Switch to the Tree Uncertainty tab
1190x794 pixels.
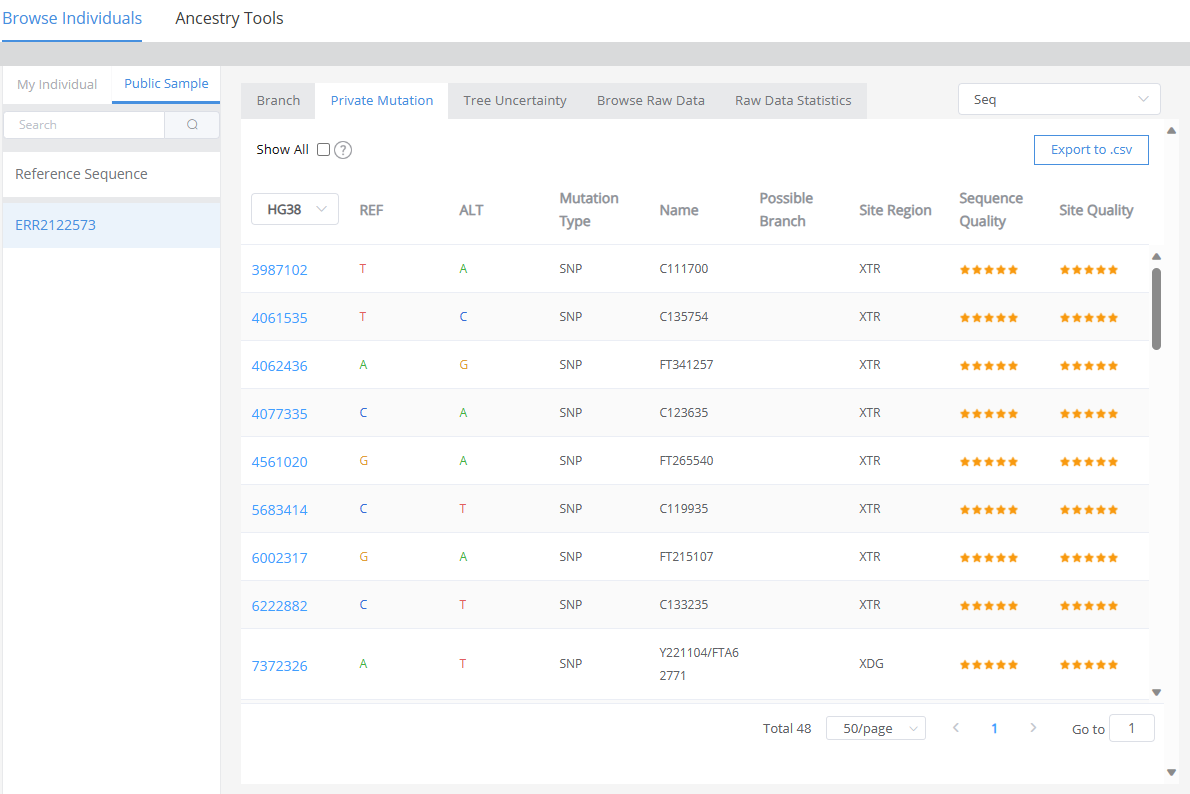point(514,100)
